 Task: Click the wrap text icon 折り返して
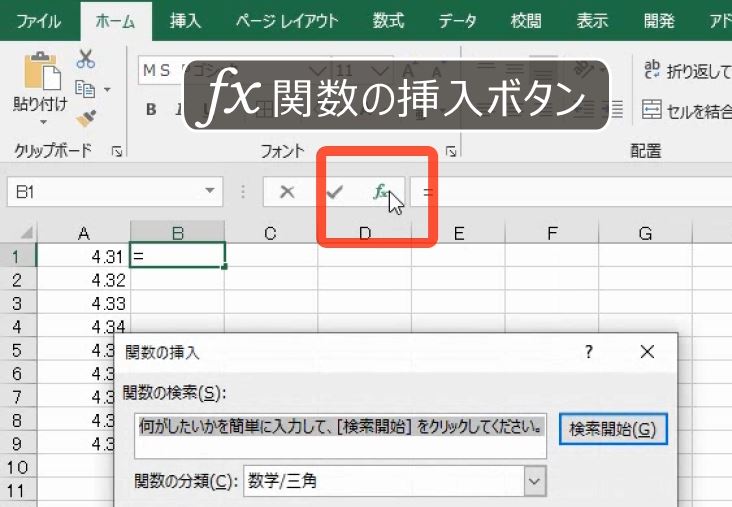tap(652, 70)
